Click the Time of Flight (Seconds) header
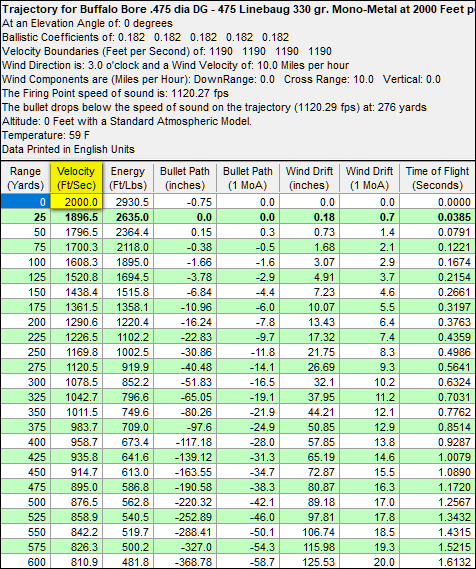The width and height of the screenshot is (476, 569). point(437,178)
